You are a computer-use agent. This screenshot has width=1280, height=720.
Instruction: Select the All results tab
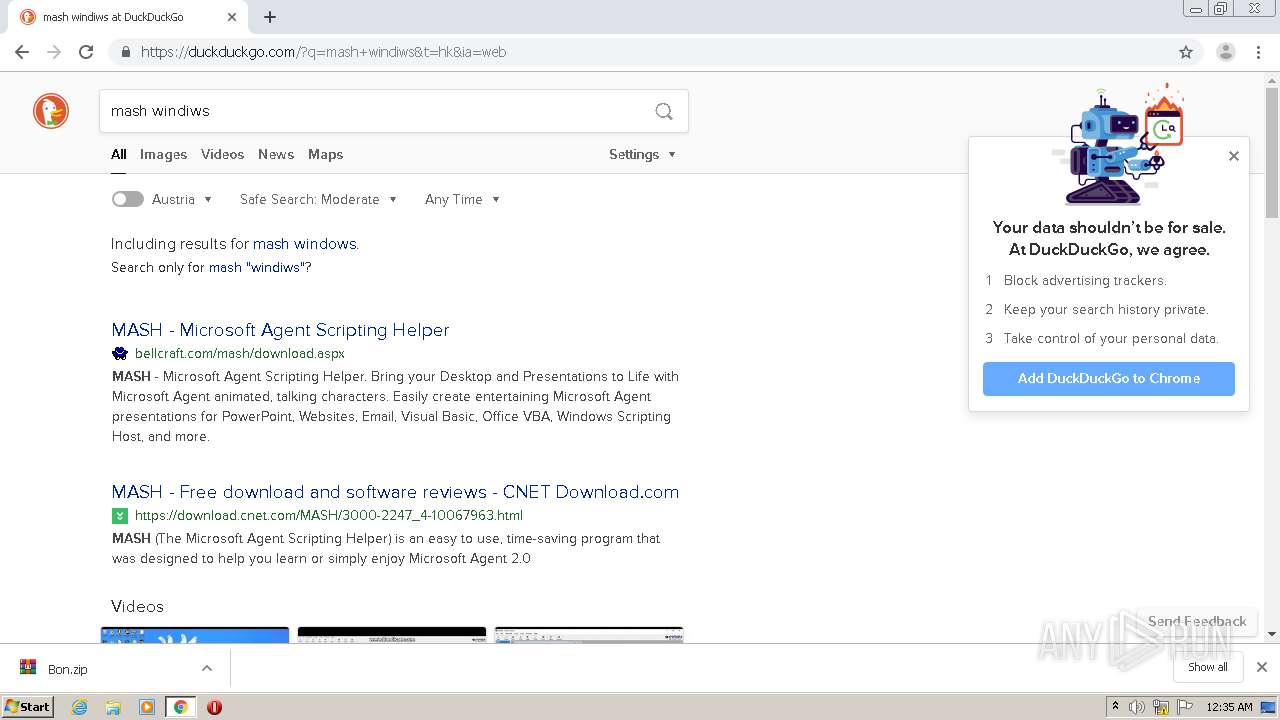(x=118, y=154)
